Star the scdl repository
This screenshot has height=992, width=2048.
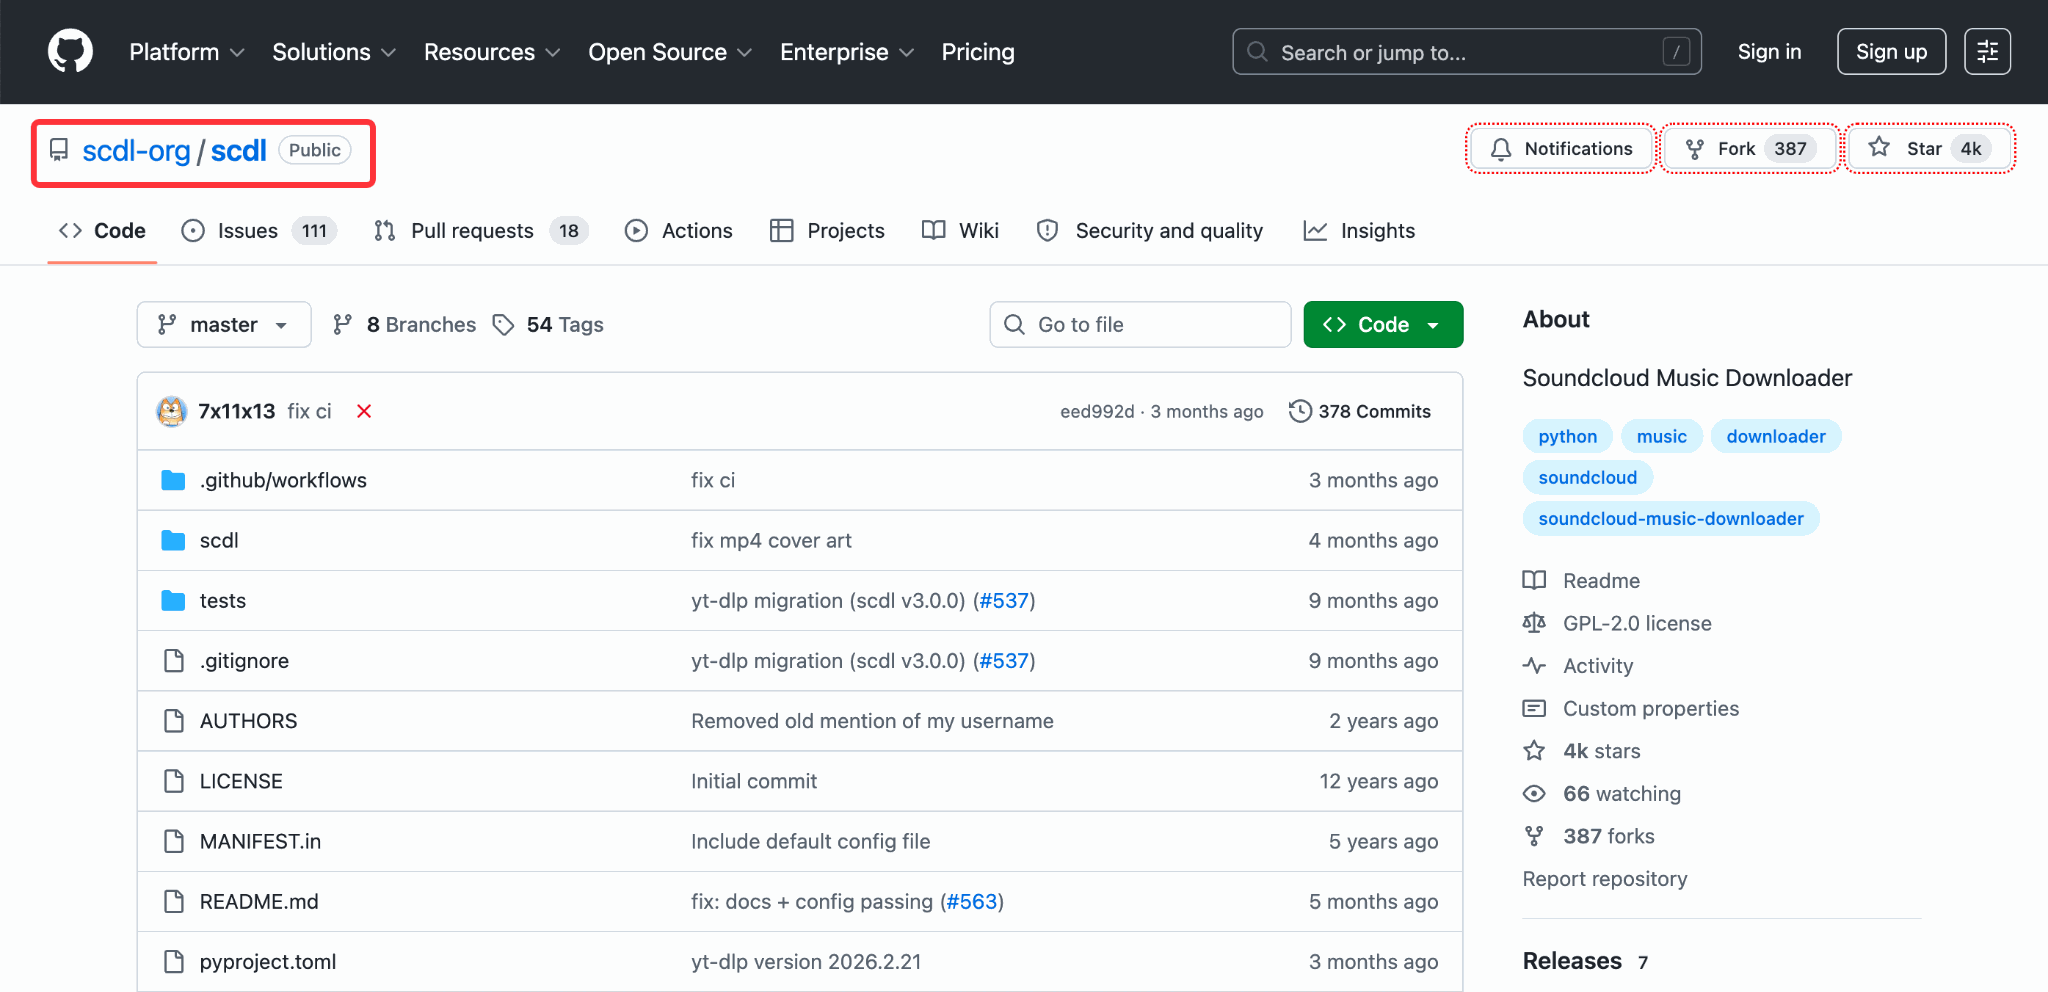[1929, 149]
